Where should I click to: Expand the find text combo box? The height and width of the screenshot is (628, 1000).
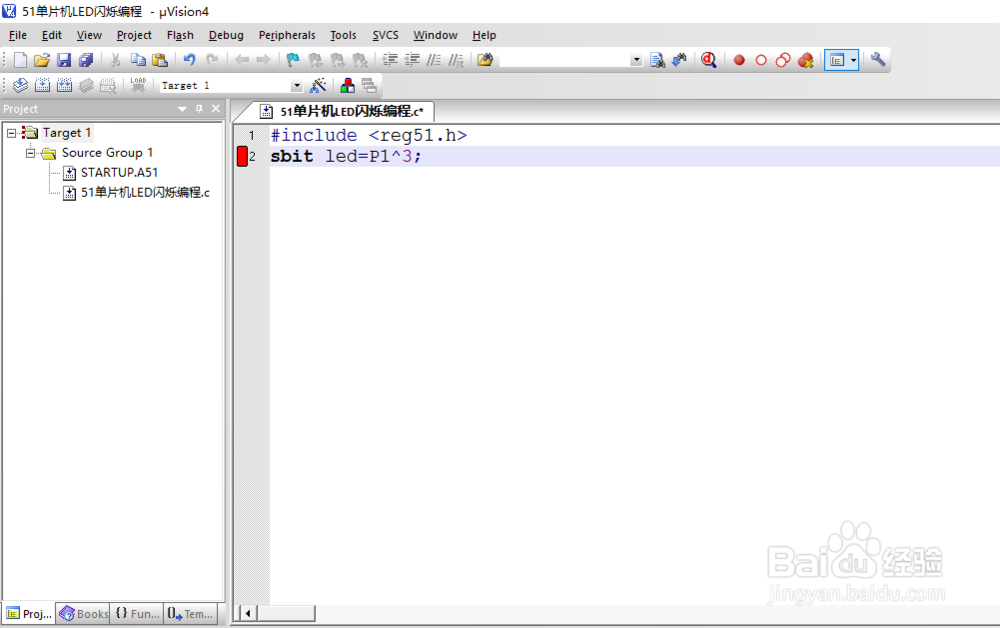pos(636,60)
